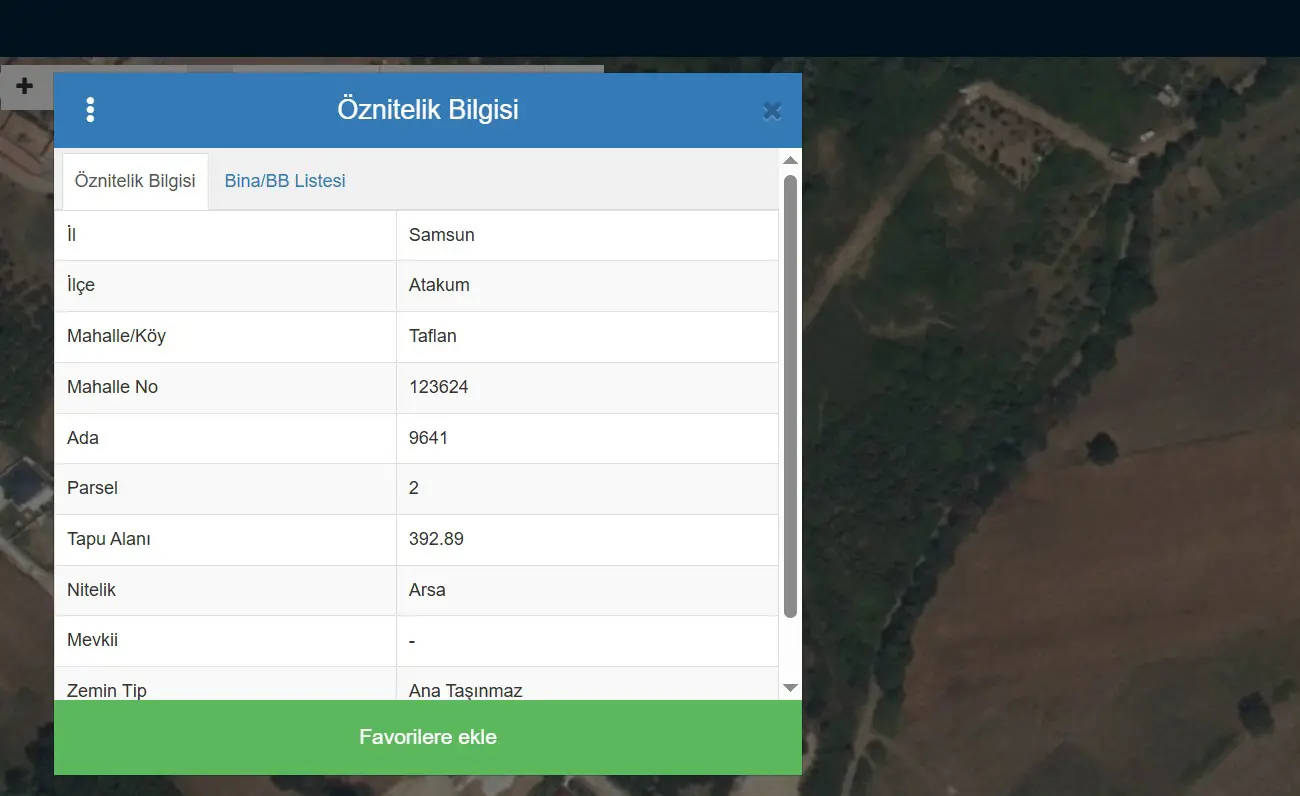
Task: Click the value Samsun
Action: [x=442, y=235]
